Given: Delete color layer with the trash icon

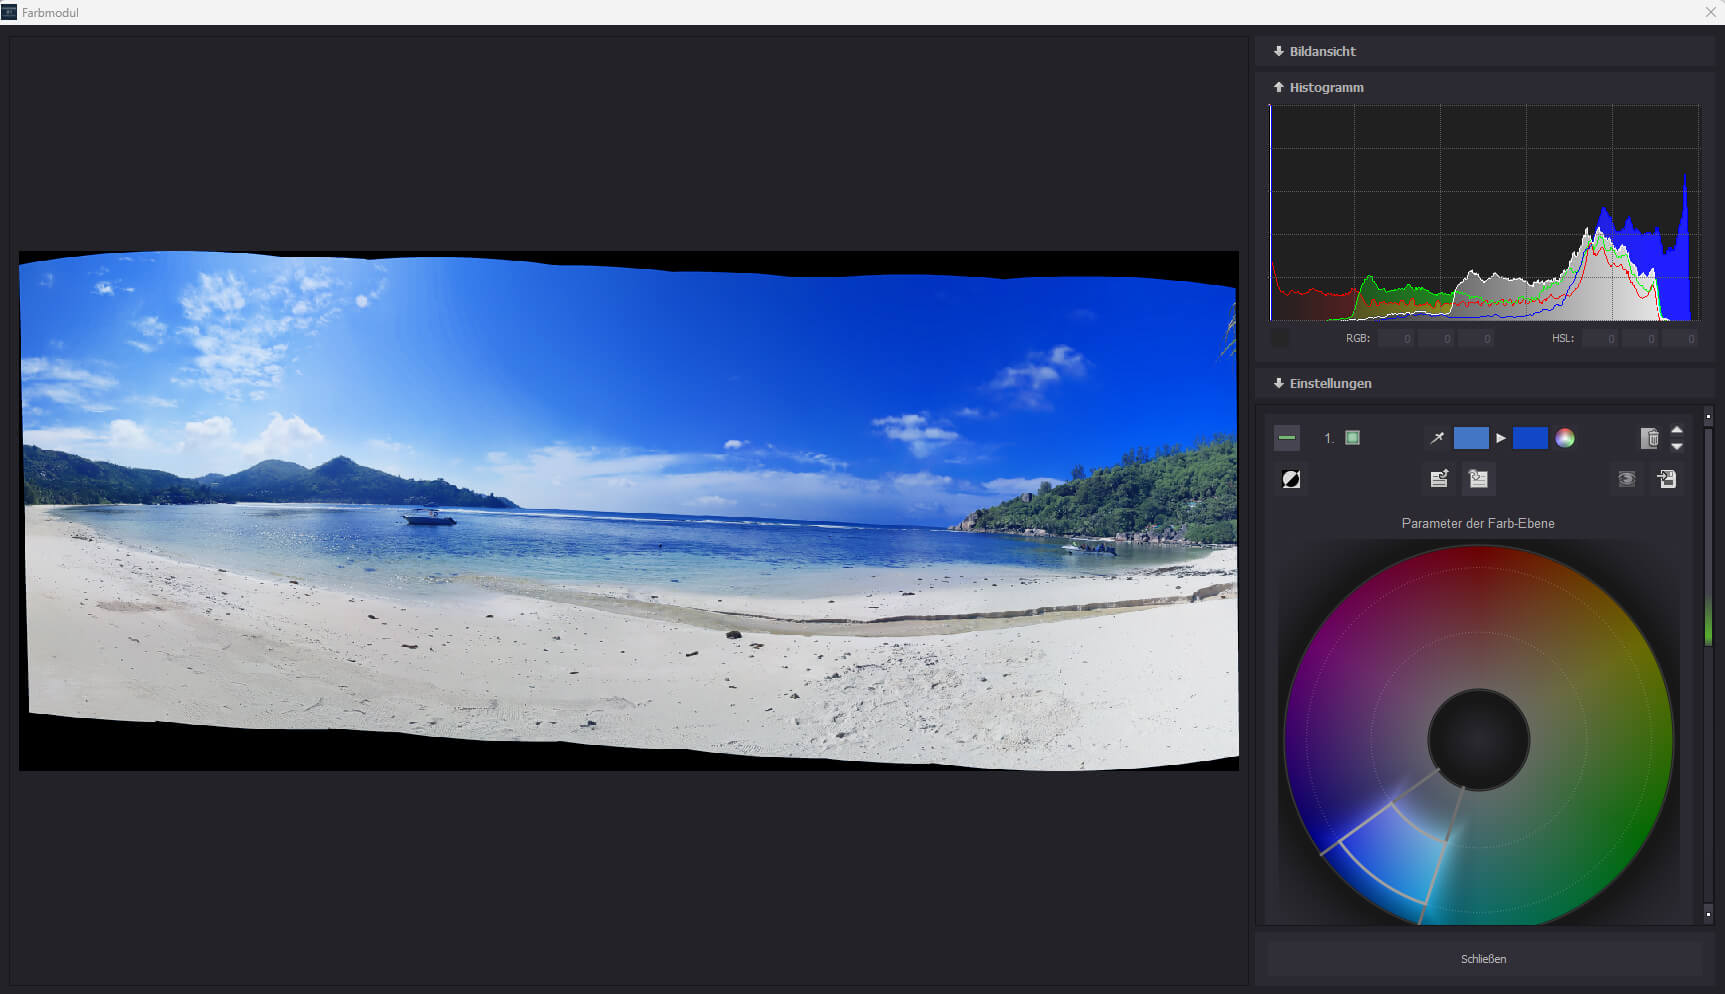Looking at the screenshot, I should pyautogui.click(x=1649, y=438).
